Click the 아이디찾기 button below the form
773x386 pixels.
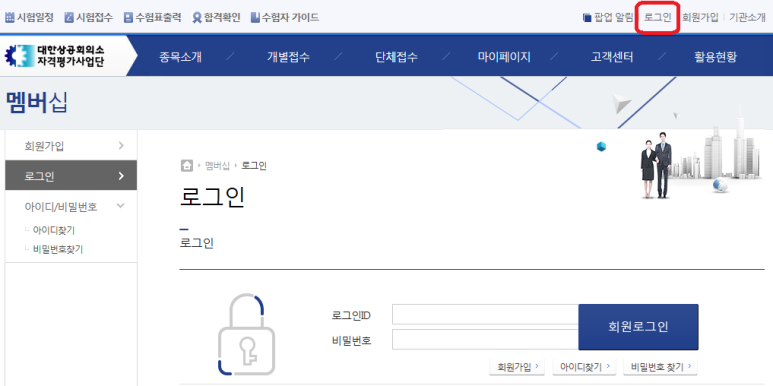[584, 367]
